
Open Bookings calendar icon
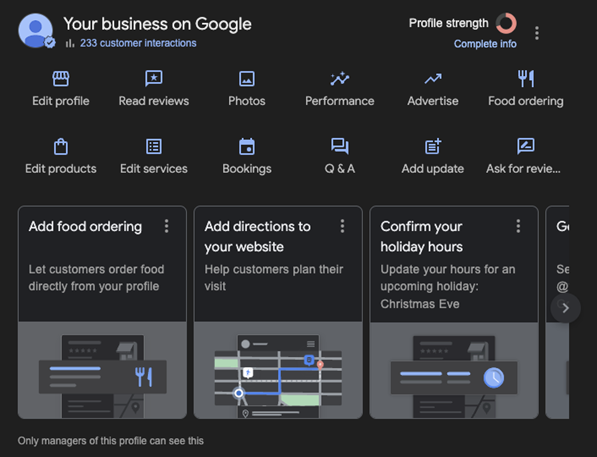pyautogui.click(x=247, y=147)
